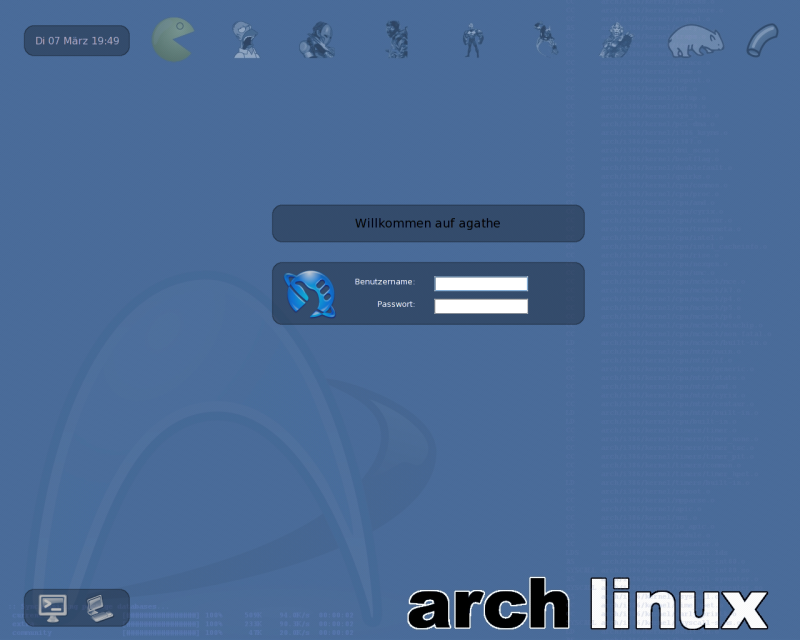This screenshot has width=800, height=640.
Task: Choose the bearded man avatar
Action: pyautogui.click(x=396, y=39)
